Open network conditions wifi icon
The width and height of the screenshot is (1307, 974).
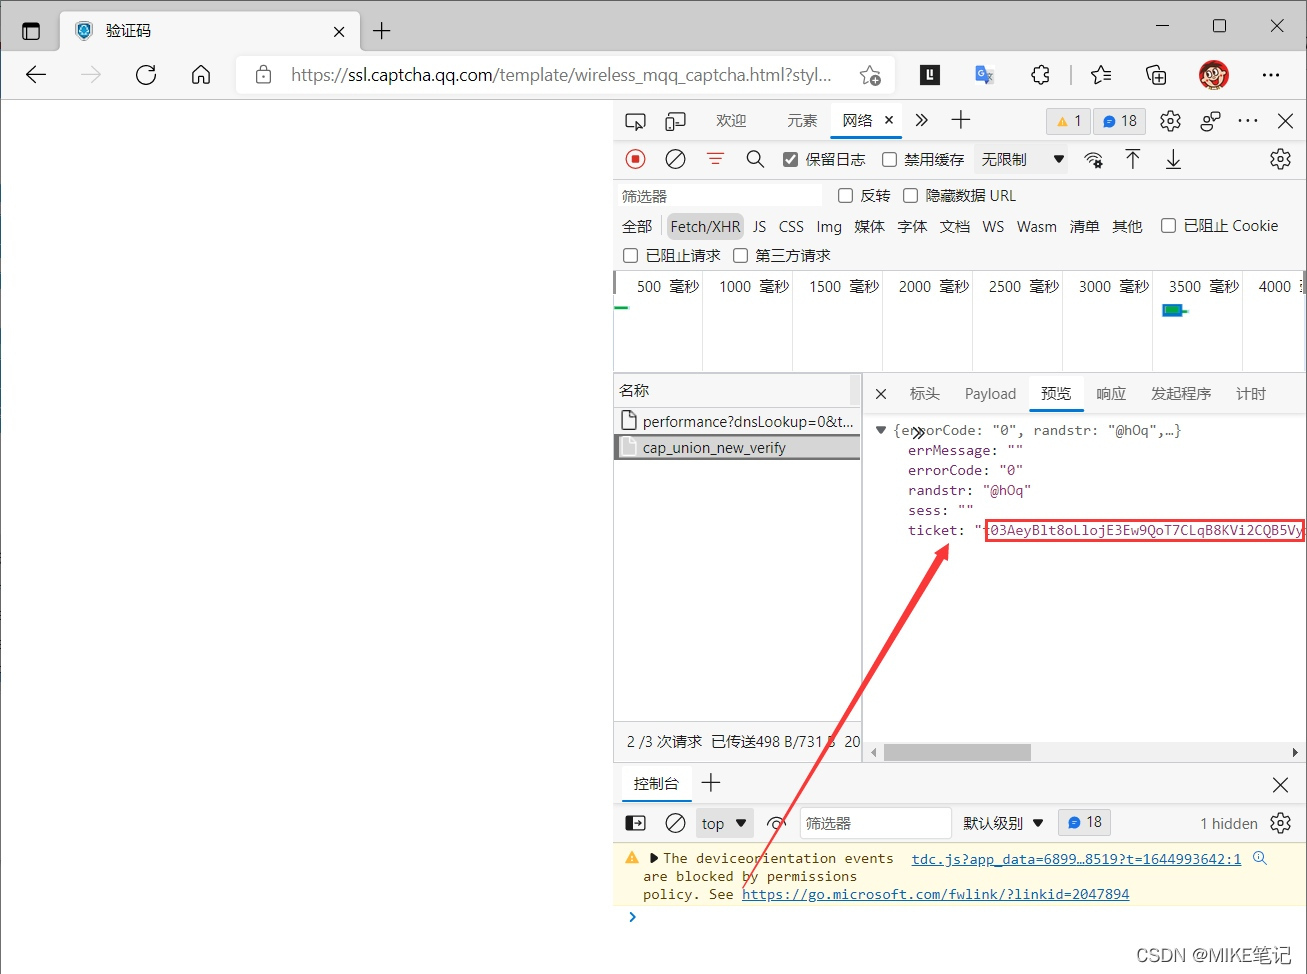click(x=1094, y=159)
